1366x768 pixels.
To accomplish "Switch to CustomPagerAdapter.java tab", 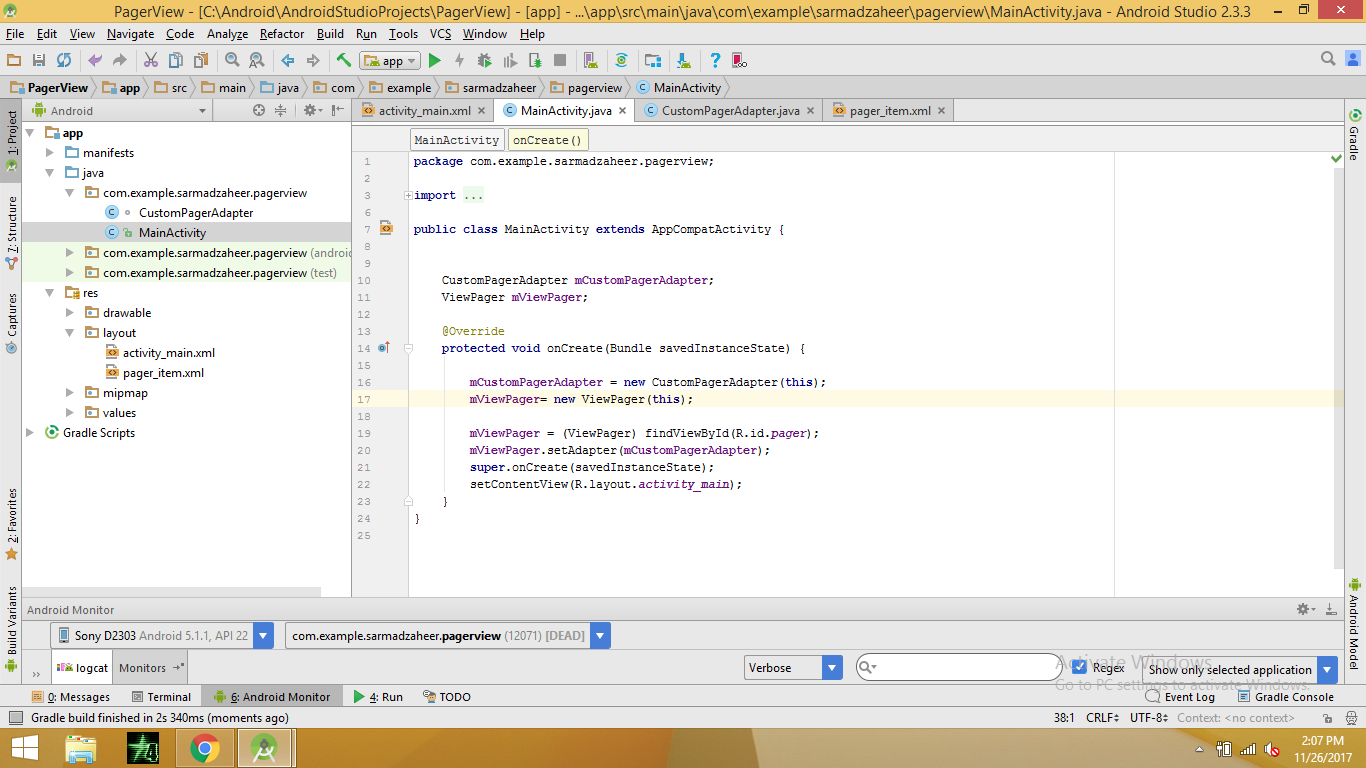I will (730, 111).
